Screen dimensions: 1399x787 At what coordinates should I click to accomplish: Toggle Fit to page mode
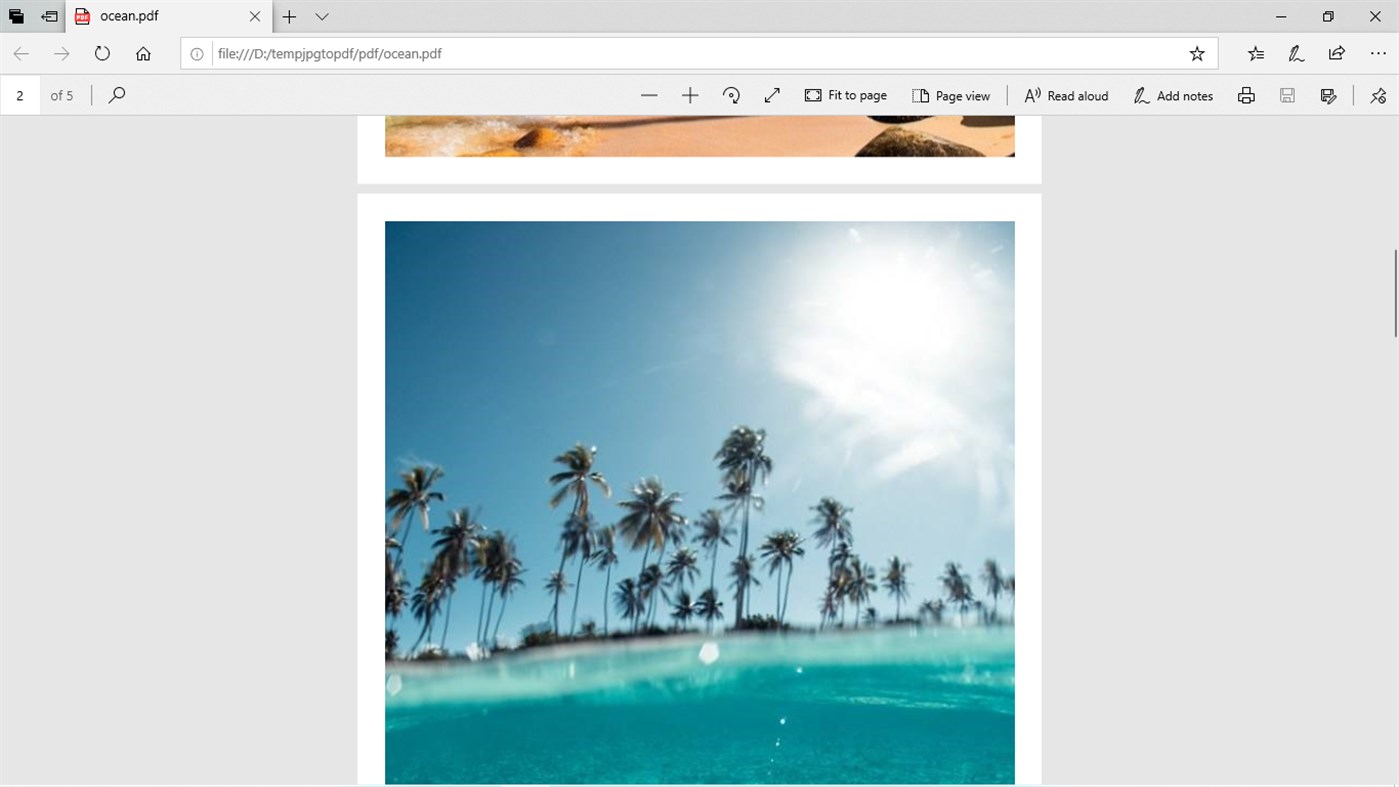pyautogui.click(x=845, y=94)
